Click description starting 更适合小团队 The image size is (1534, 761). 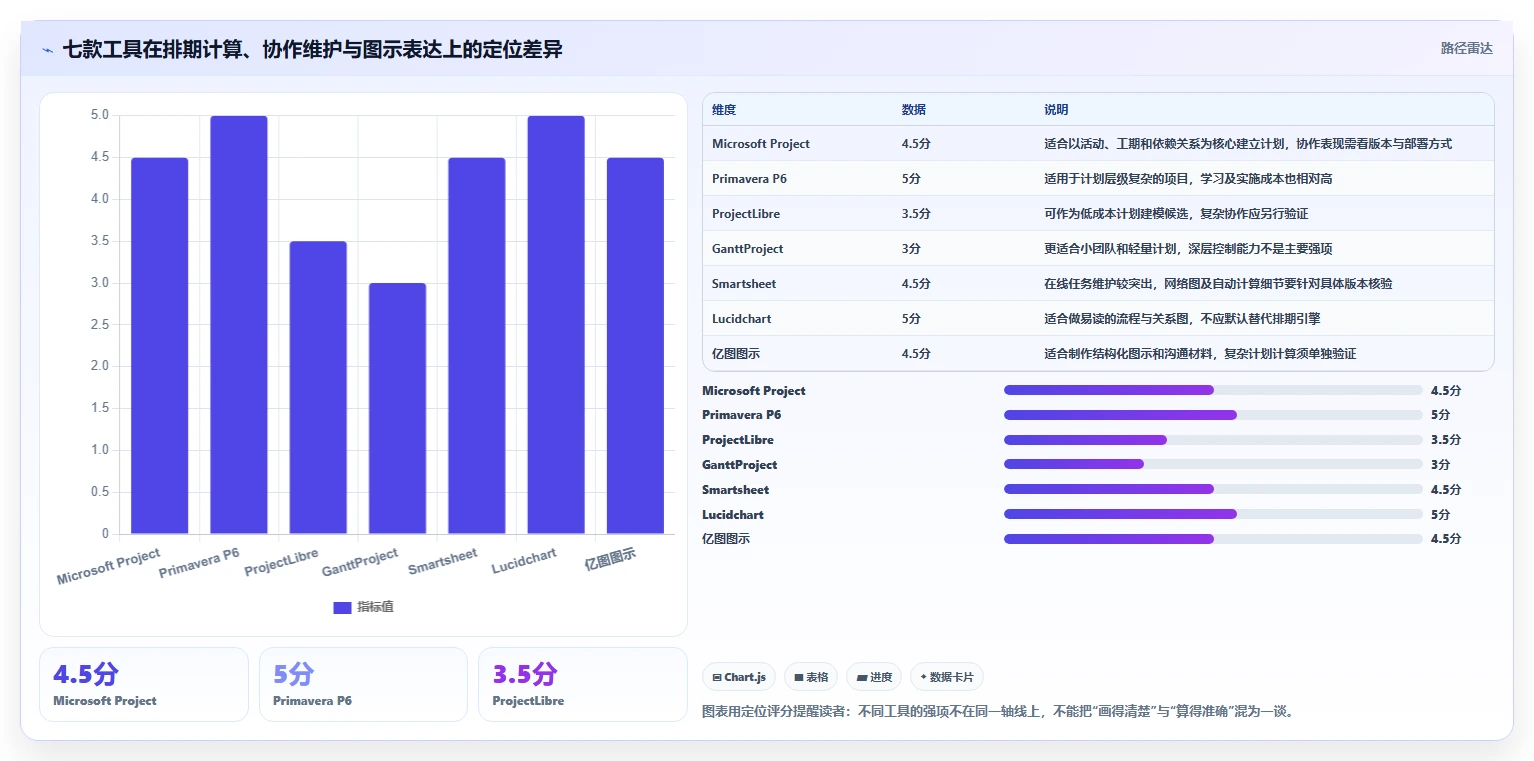(x=1188, y=249)
